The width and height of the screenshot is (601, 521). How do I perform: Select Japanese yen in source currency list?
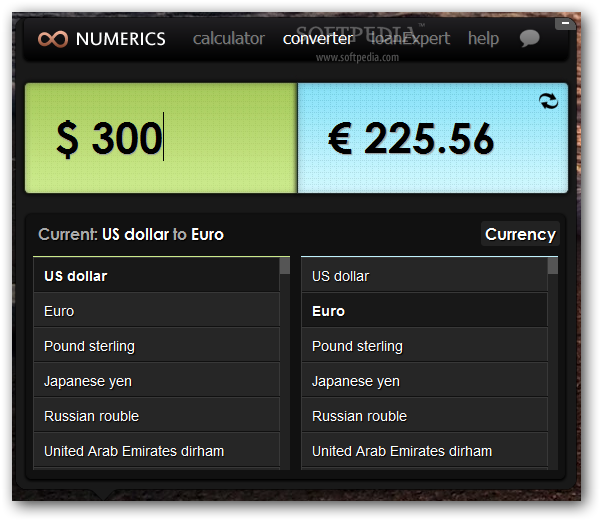157,380
